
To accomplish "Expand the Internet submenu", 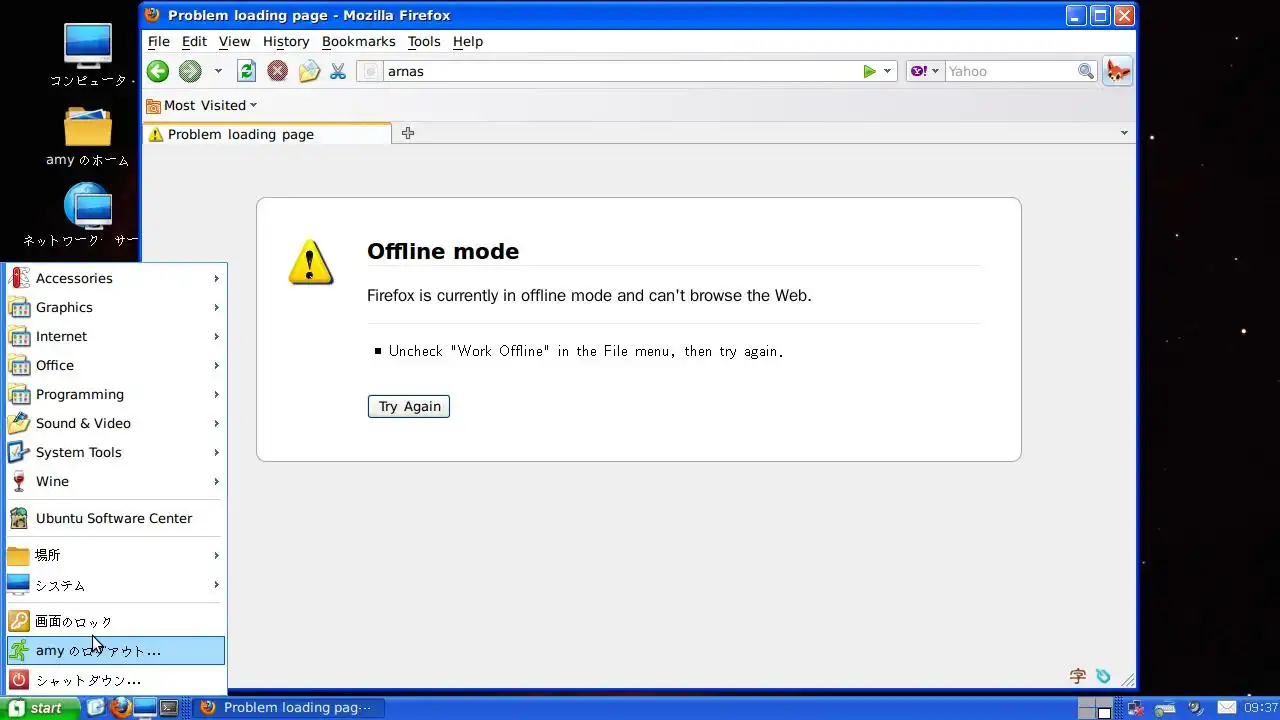I will click(x=116, y=336).
